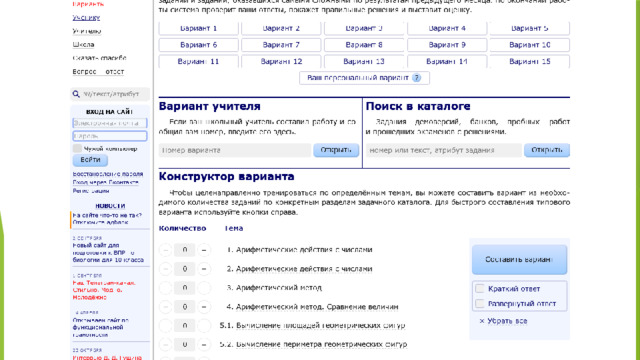
Task: Open Вариант 8
Action: coord(364,45)
